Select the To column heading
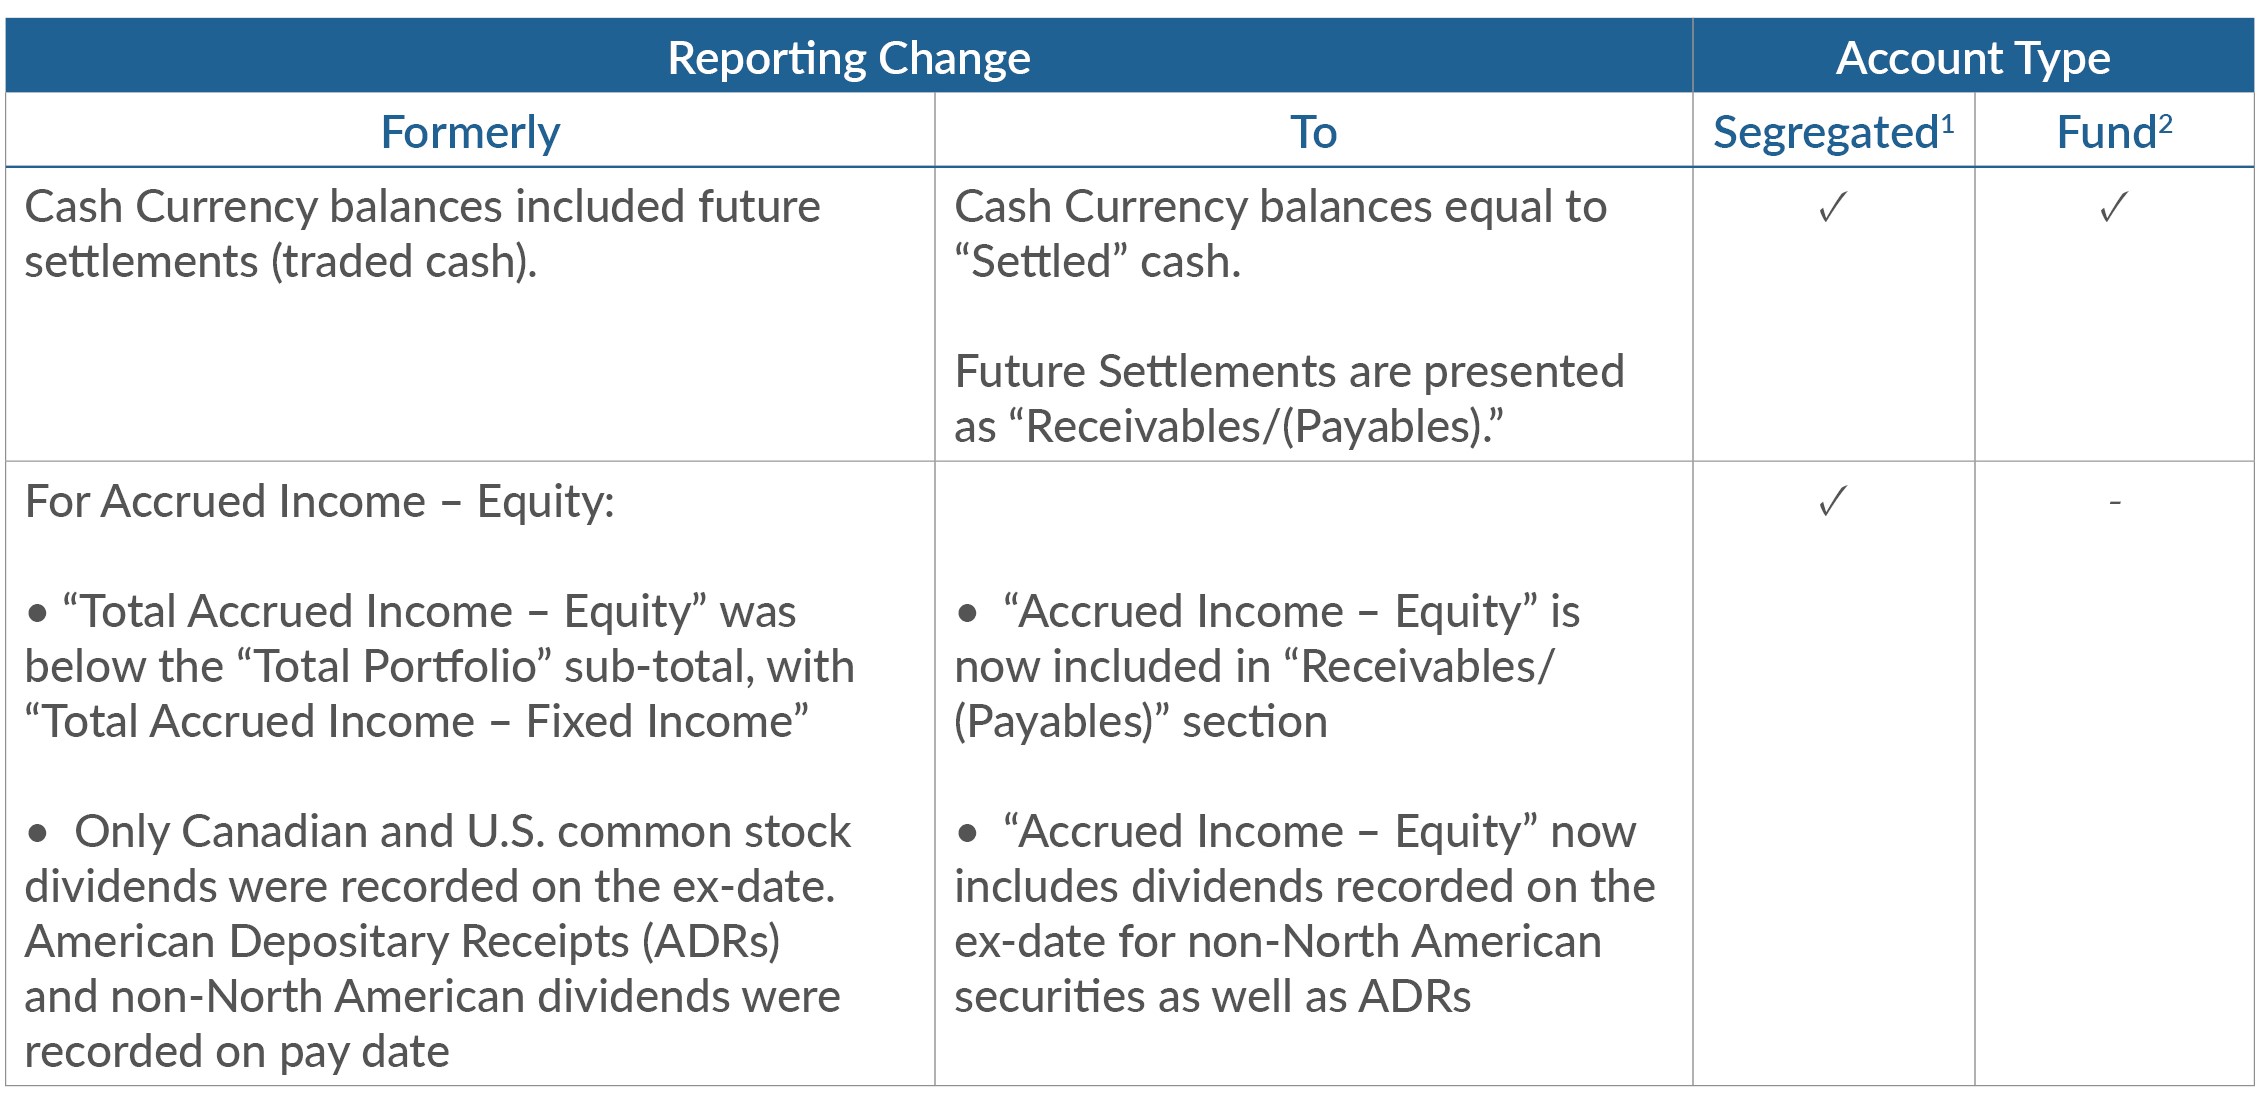 pos(1313,132)
